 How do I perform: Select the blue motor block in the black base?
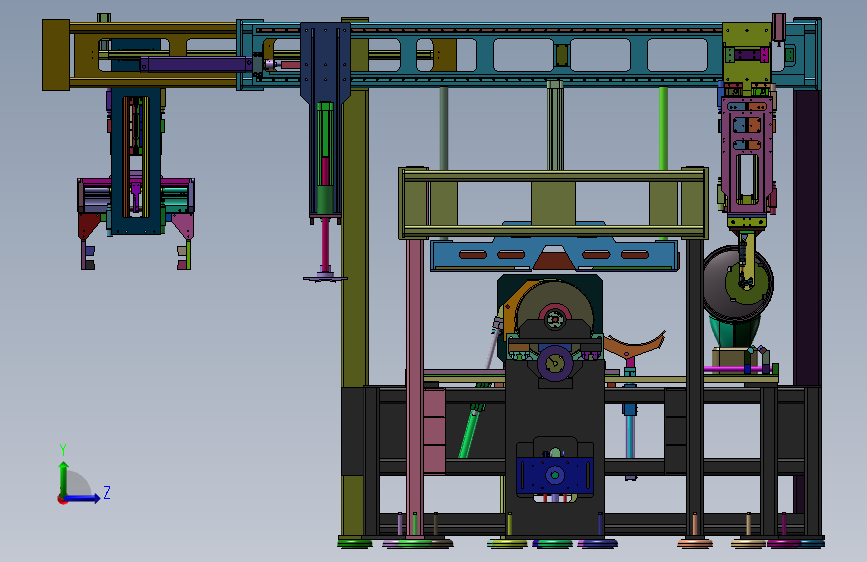tap(555, 476)
